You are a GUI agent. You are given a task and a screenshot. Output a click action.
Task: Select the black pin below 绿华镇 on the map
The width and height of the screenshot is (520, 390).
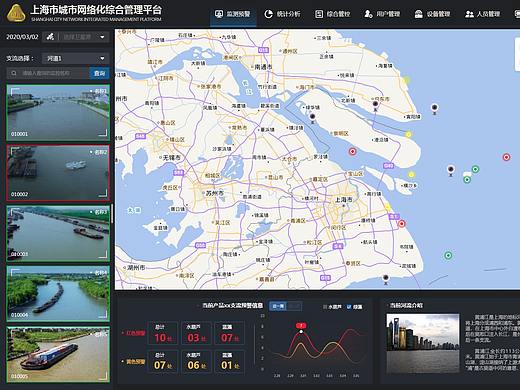click(312, 117)
